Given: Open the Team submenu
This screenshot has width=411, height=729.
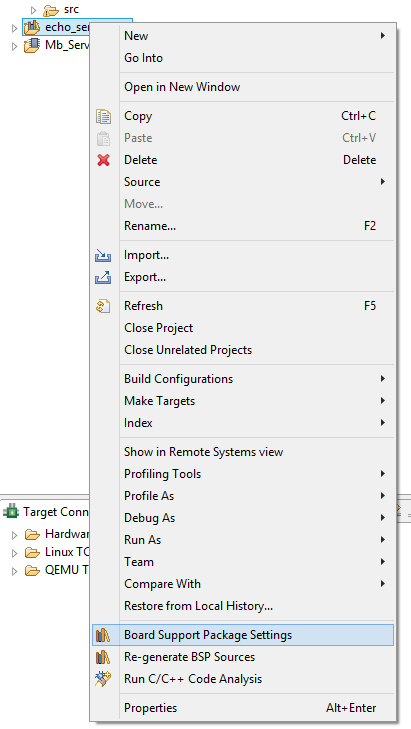Looking at the screenshot, I should coord(243,562).
